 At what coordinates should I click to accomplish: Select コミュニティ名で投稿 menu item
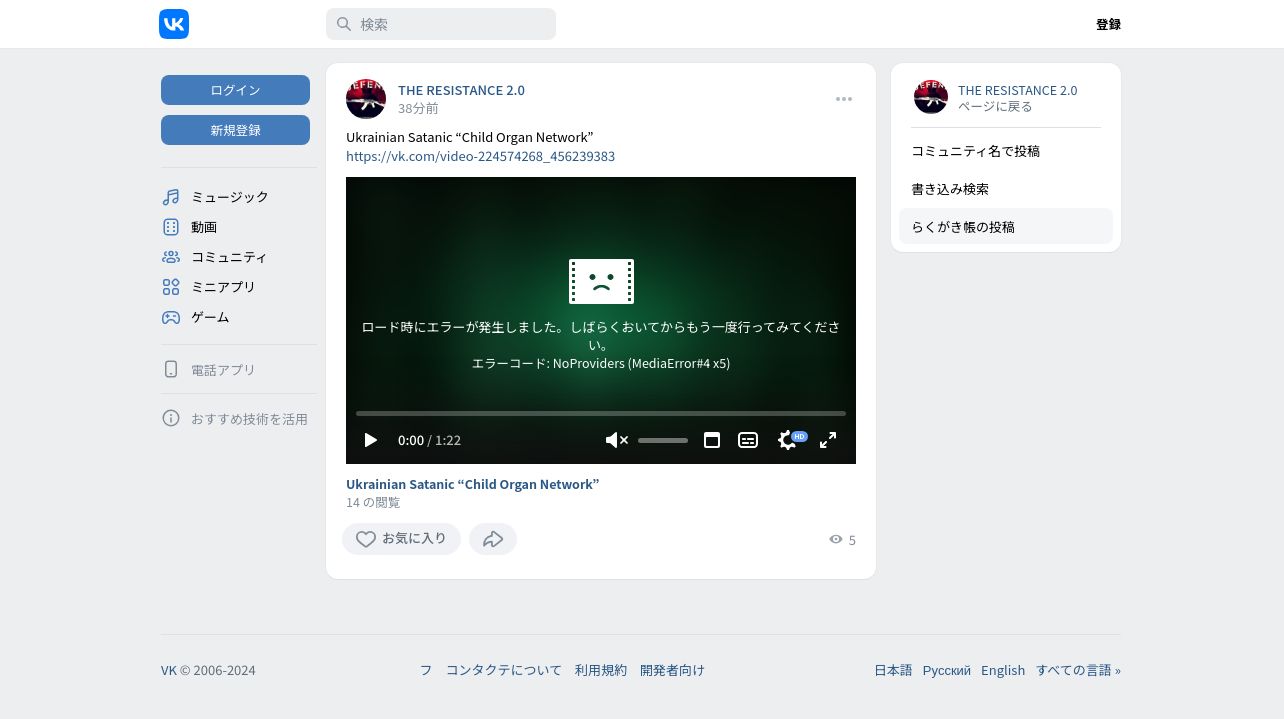pyautogui.click(x=1006, y=151)
